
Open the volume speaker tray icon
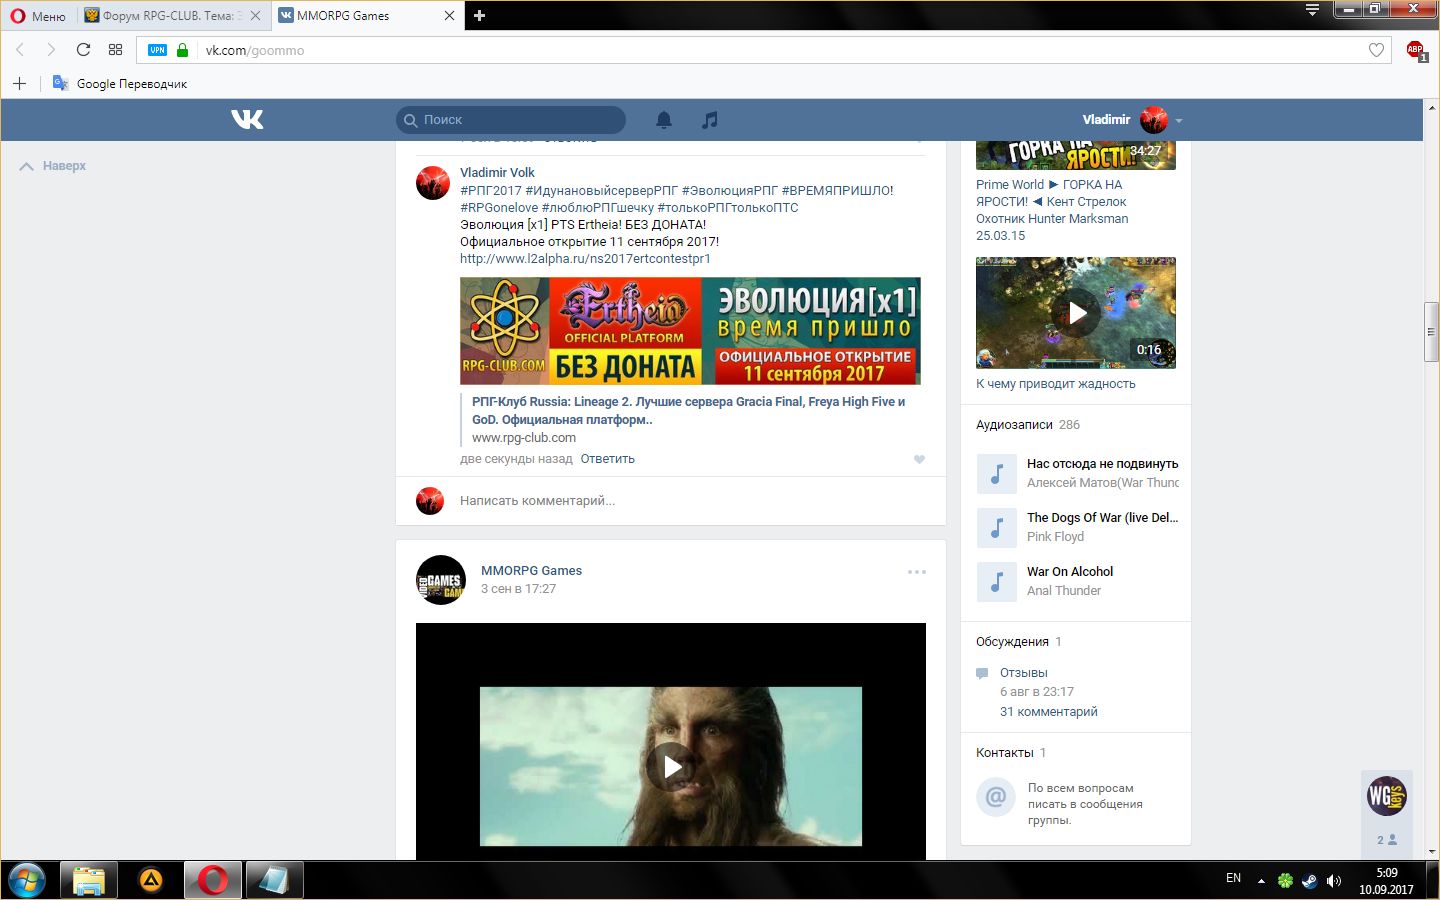pyautogui.click(x=1333, y=881)
